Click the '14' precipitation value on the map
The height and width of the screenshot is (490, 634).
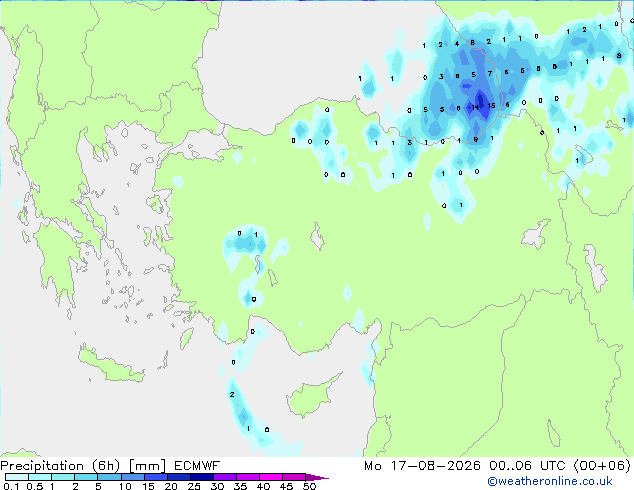coord(475,107)
